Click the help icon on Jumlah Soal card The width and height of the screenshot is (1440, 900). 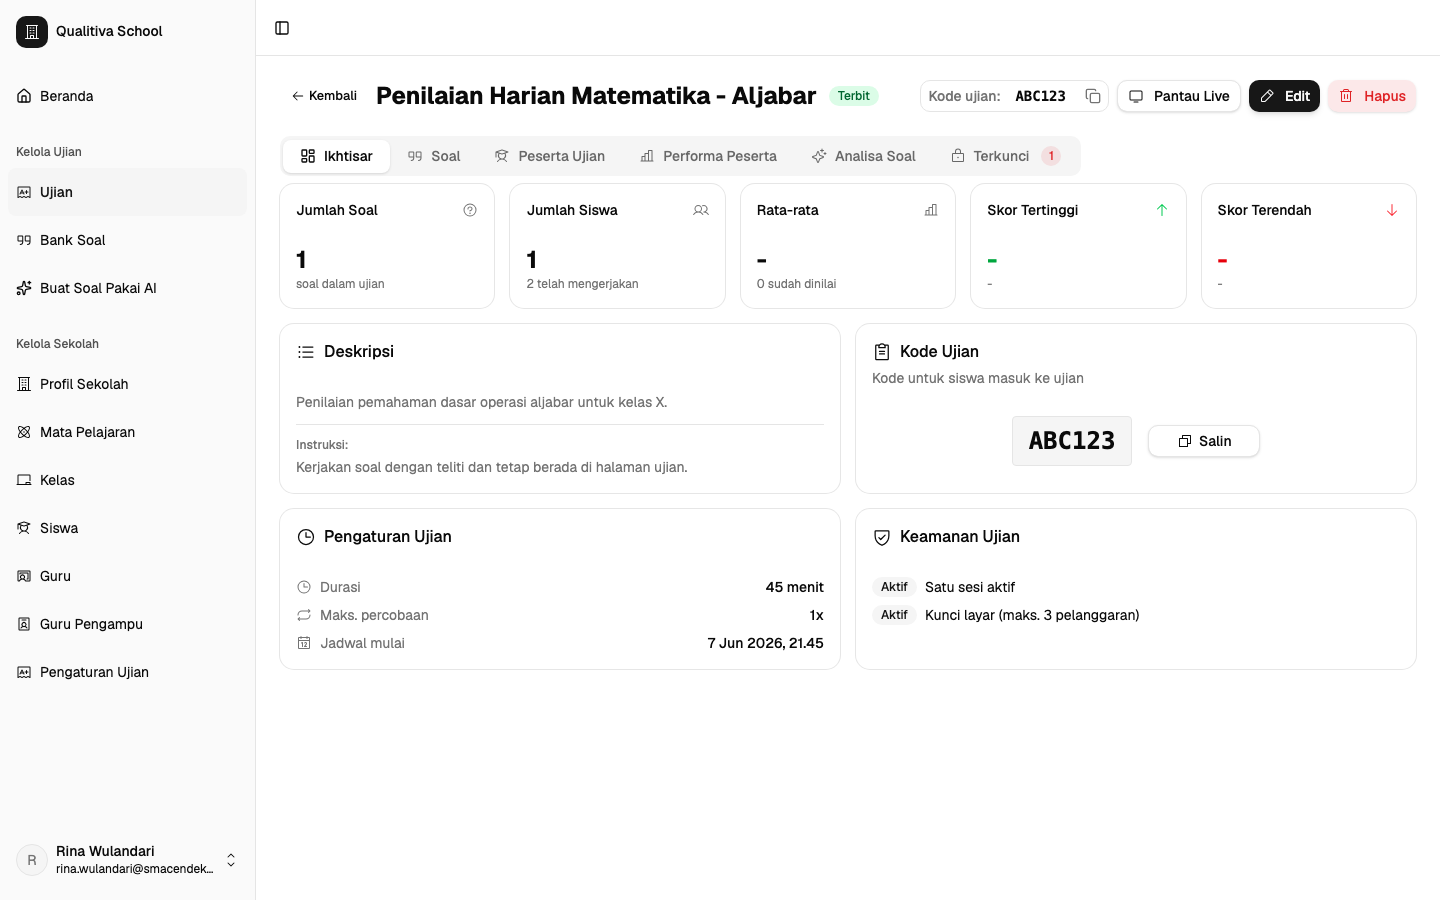(x=470, y=210)
